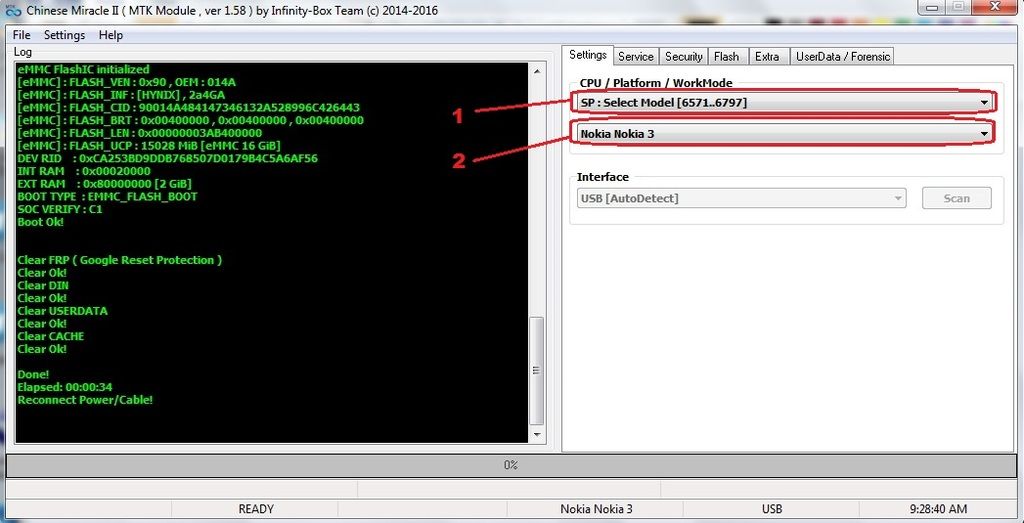
Task: Go to the Extra tab
Action: coord(767,57)
